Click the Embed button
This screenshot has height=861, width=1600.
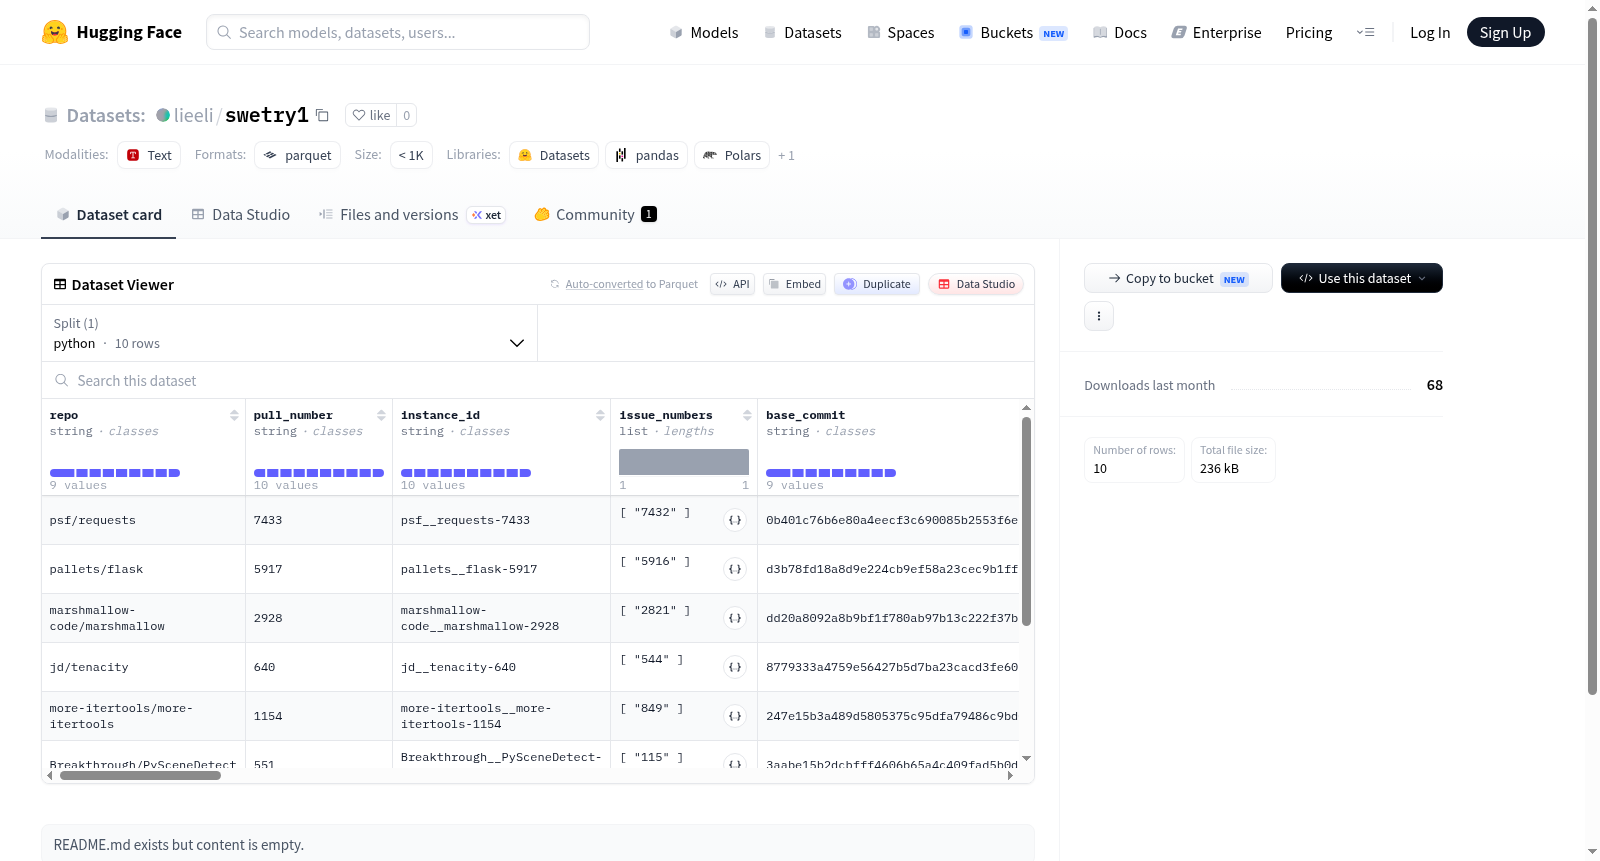(794, 284)
